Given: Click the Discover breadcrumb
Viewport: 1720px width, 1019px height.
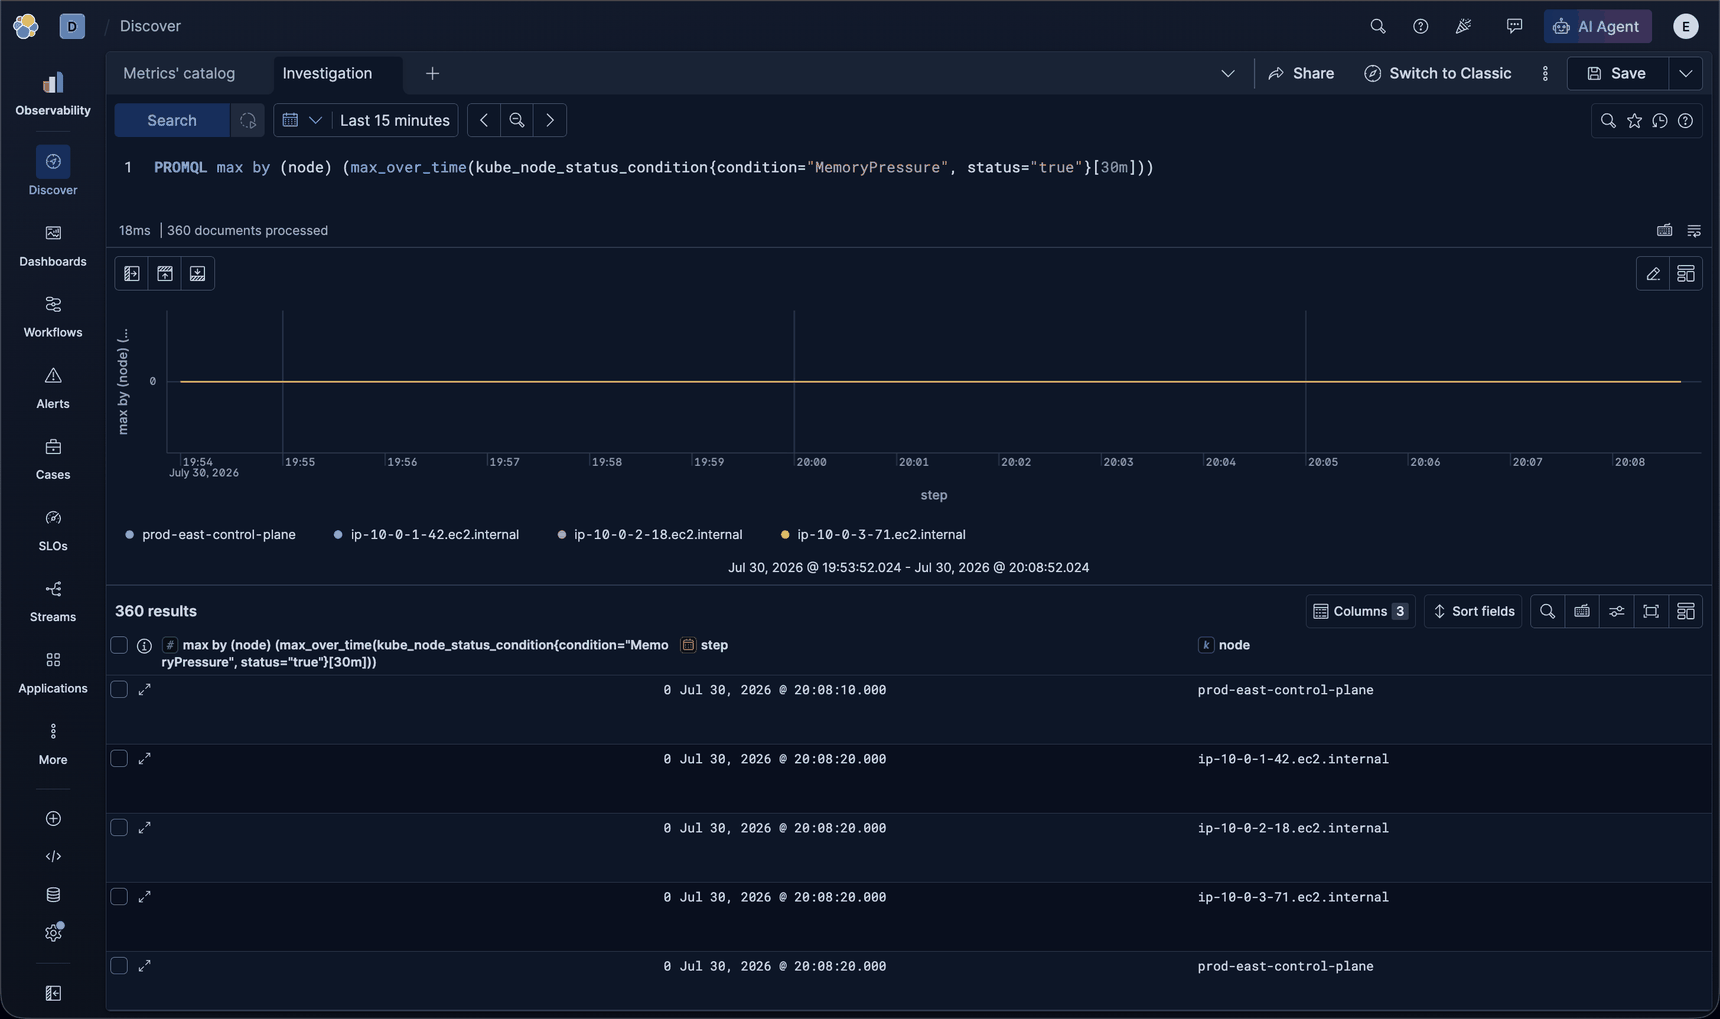Looking at the screenshot, I should click(x=150, y=26).
